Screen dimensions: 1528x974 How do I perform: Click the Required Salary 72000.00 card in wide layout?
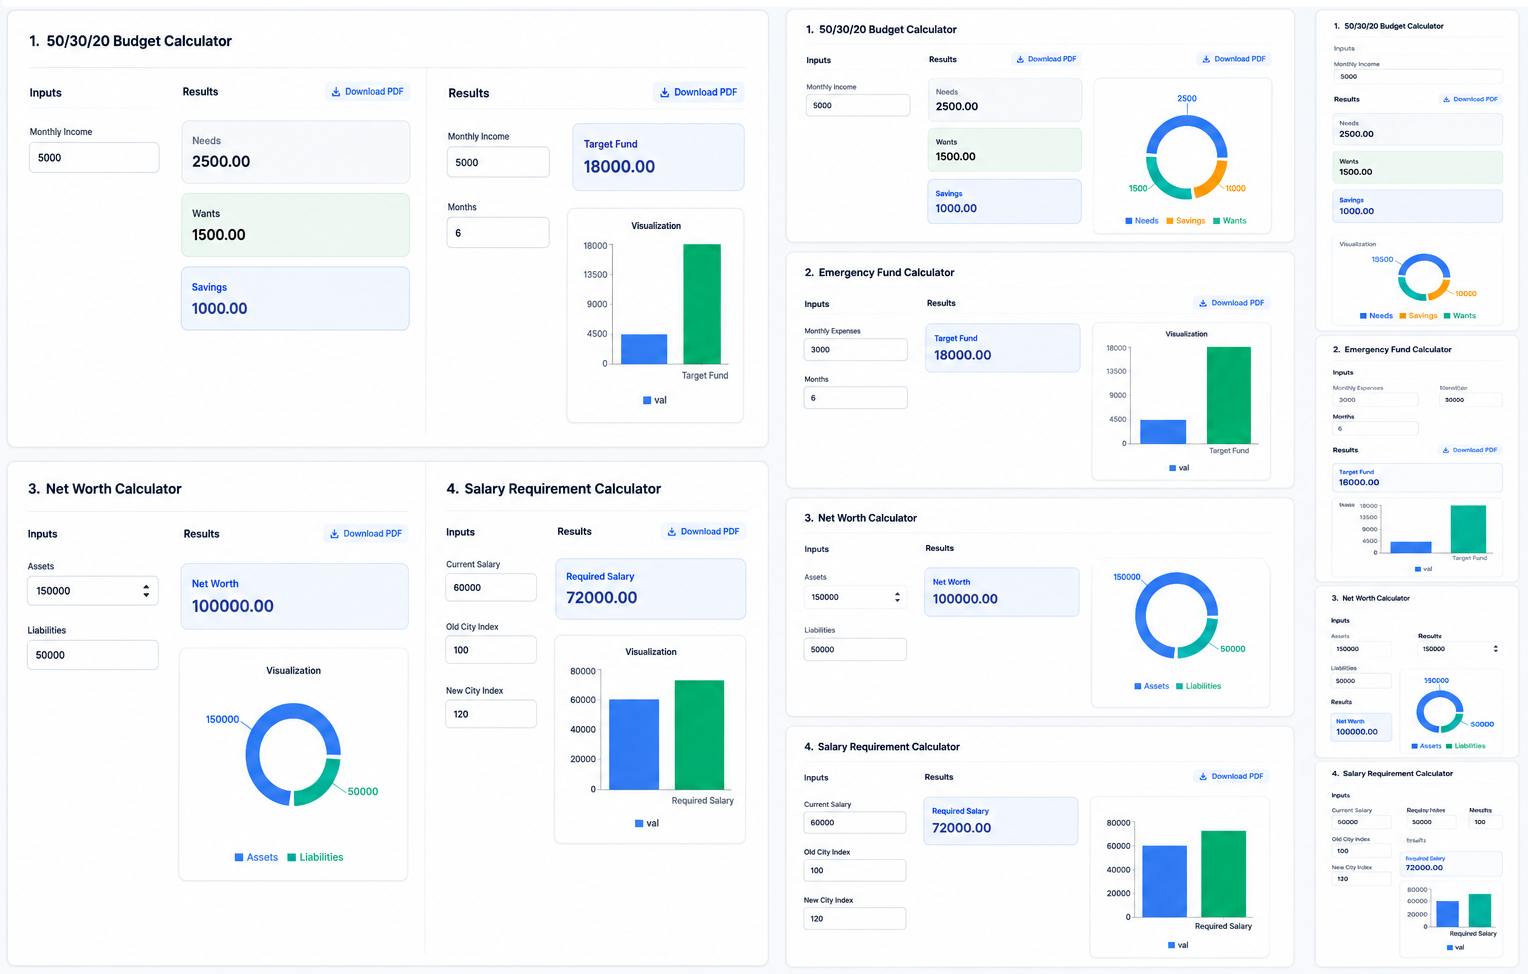(650, 589)
